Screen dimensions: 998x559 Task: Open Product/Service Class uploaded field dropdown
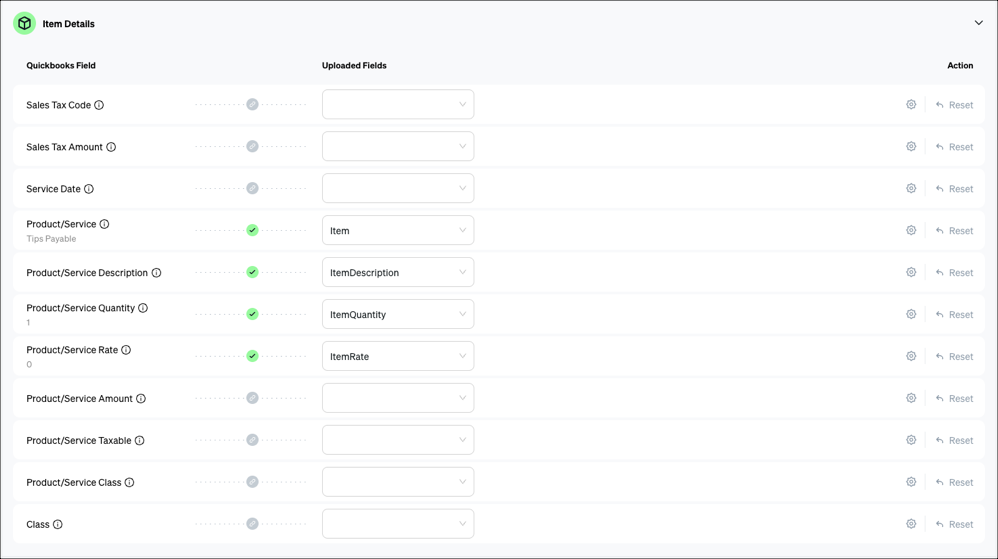[x=398, y=482]
